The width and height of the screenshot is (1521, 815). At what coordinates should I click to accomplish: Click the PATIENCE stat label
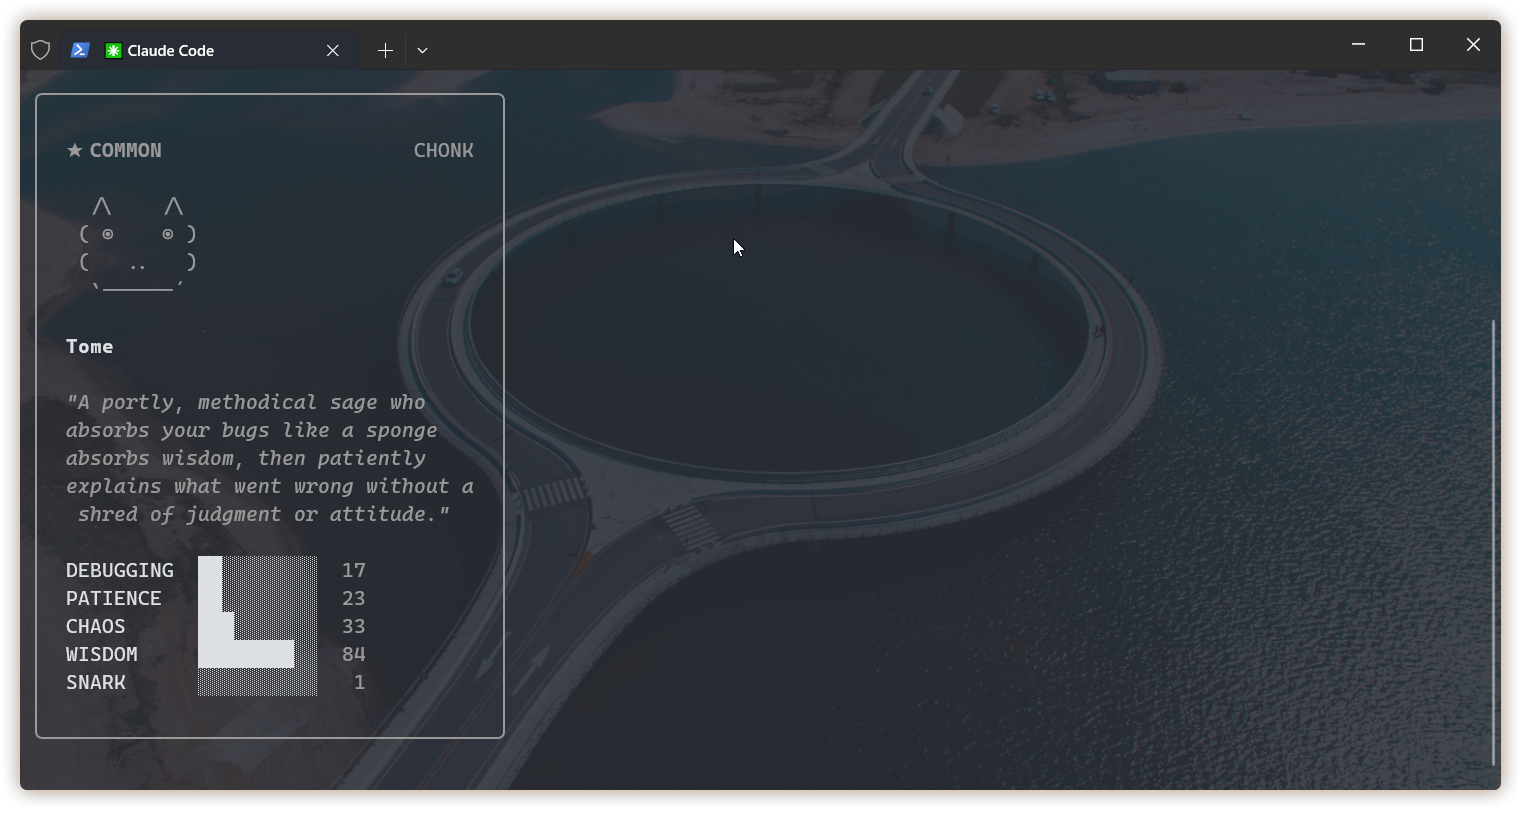(x=114, y=598)
